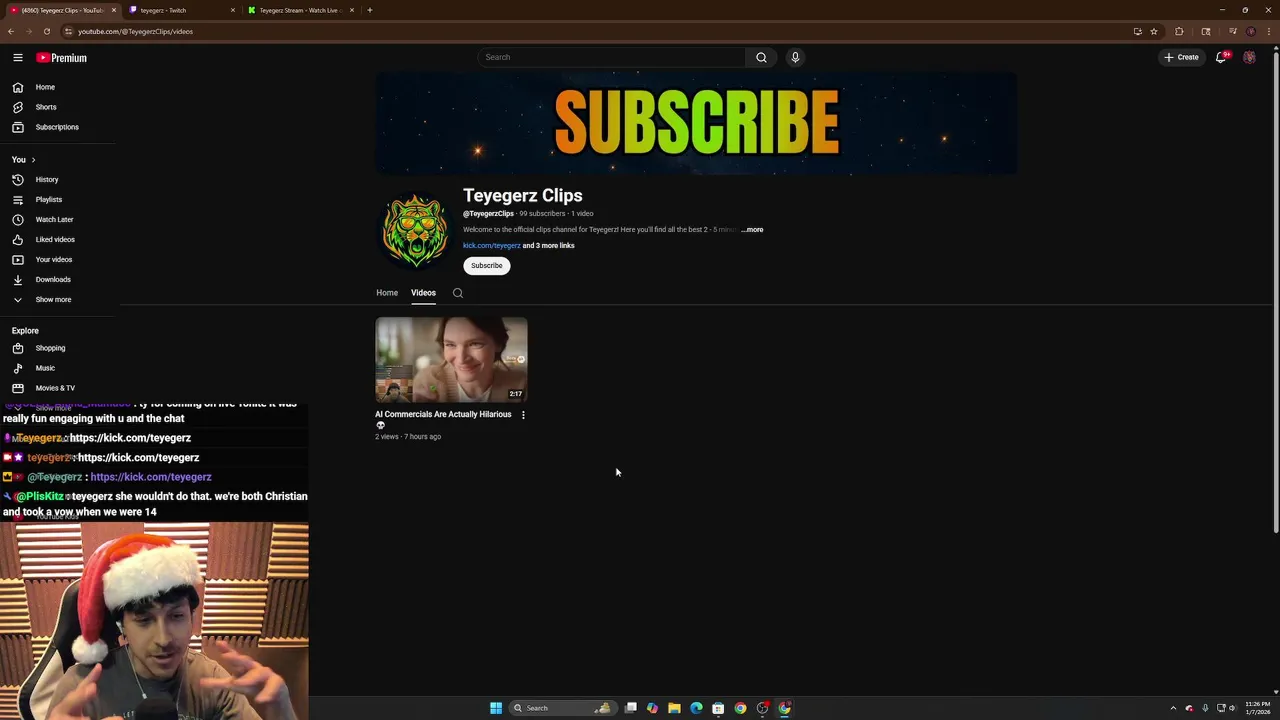Open the three-dot menu for AI Commercials video

click(x=523, y=415)
